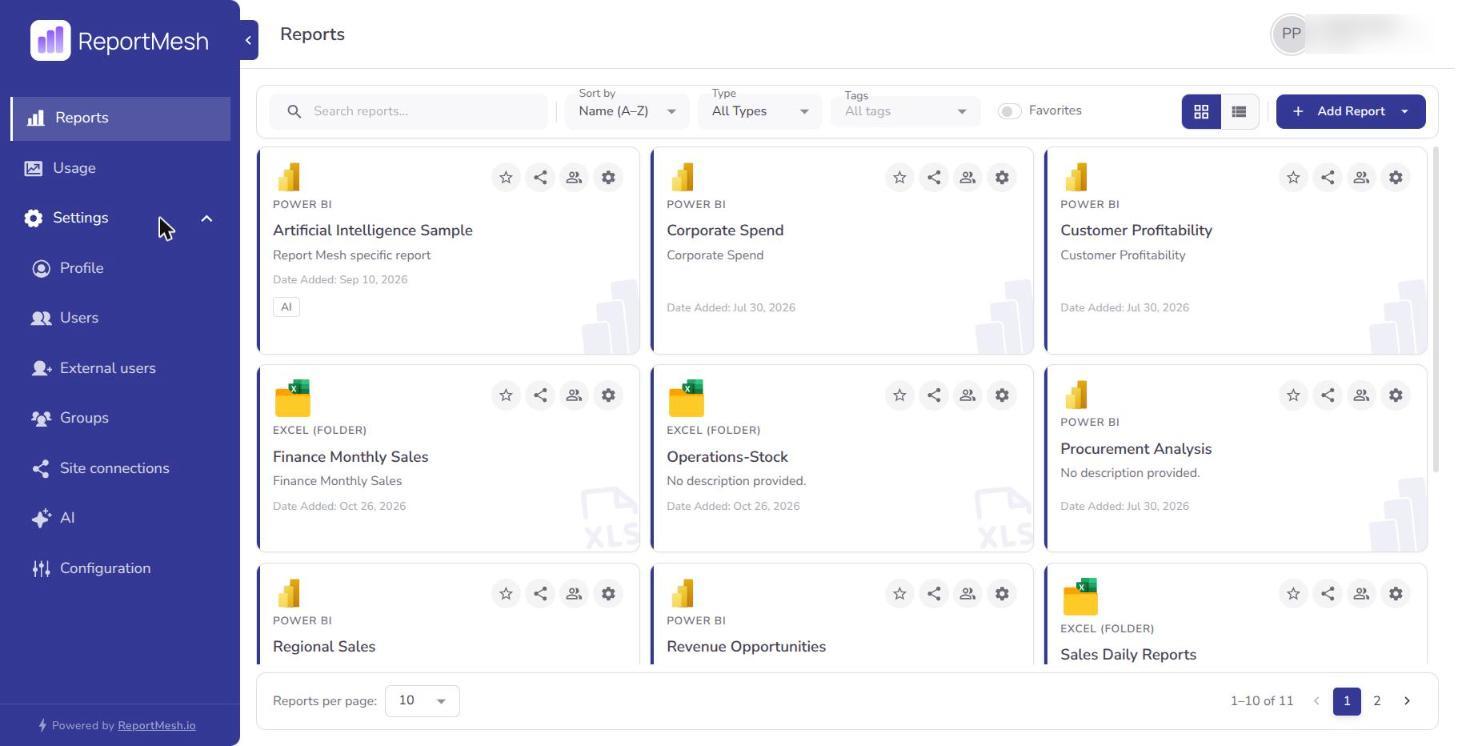Open the Sort by dropdown

pyautogui.click(x=627, y=111)
